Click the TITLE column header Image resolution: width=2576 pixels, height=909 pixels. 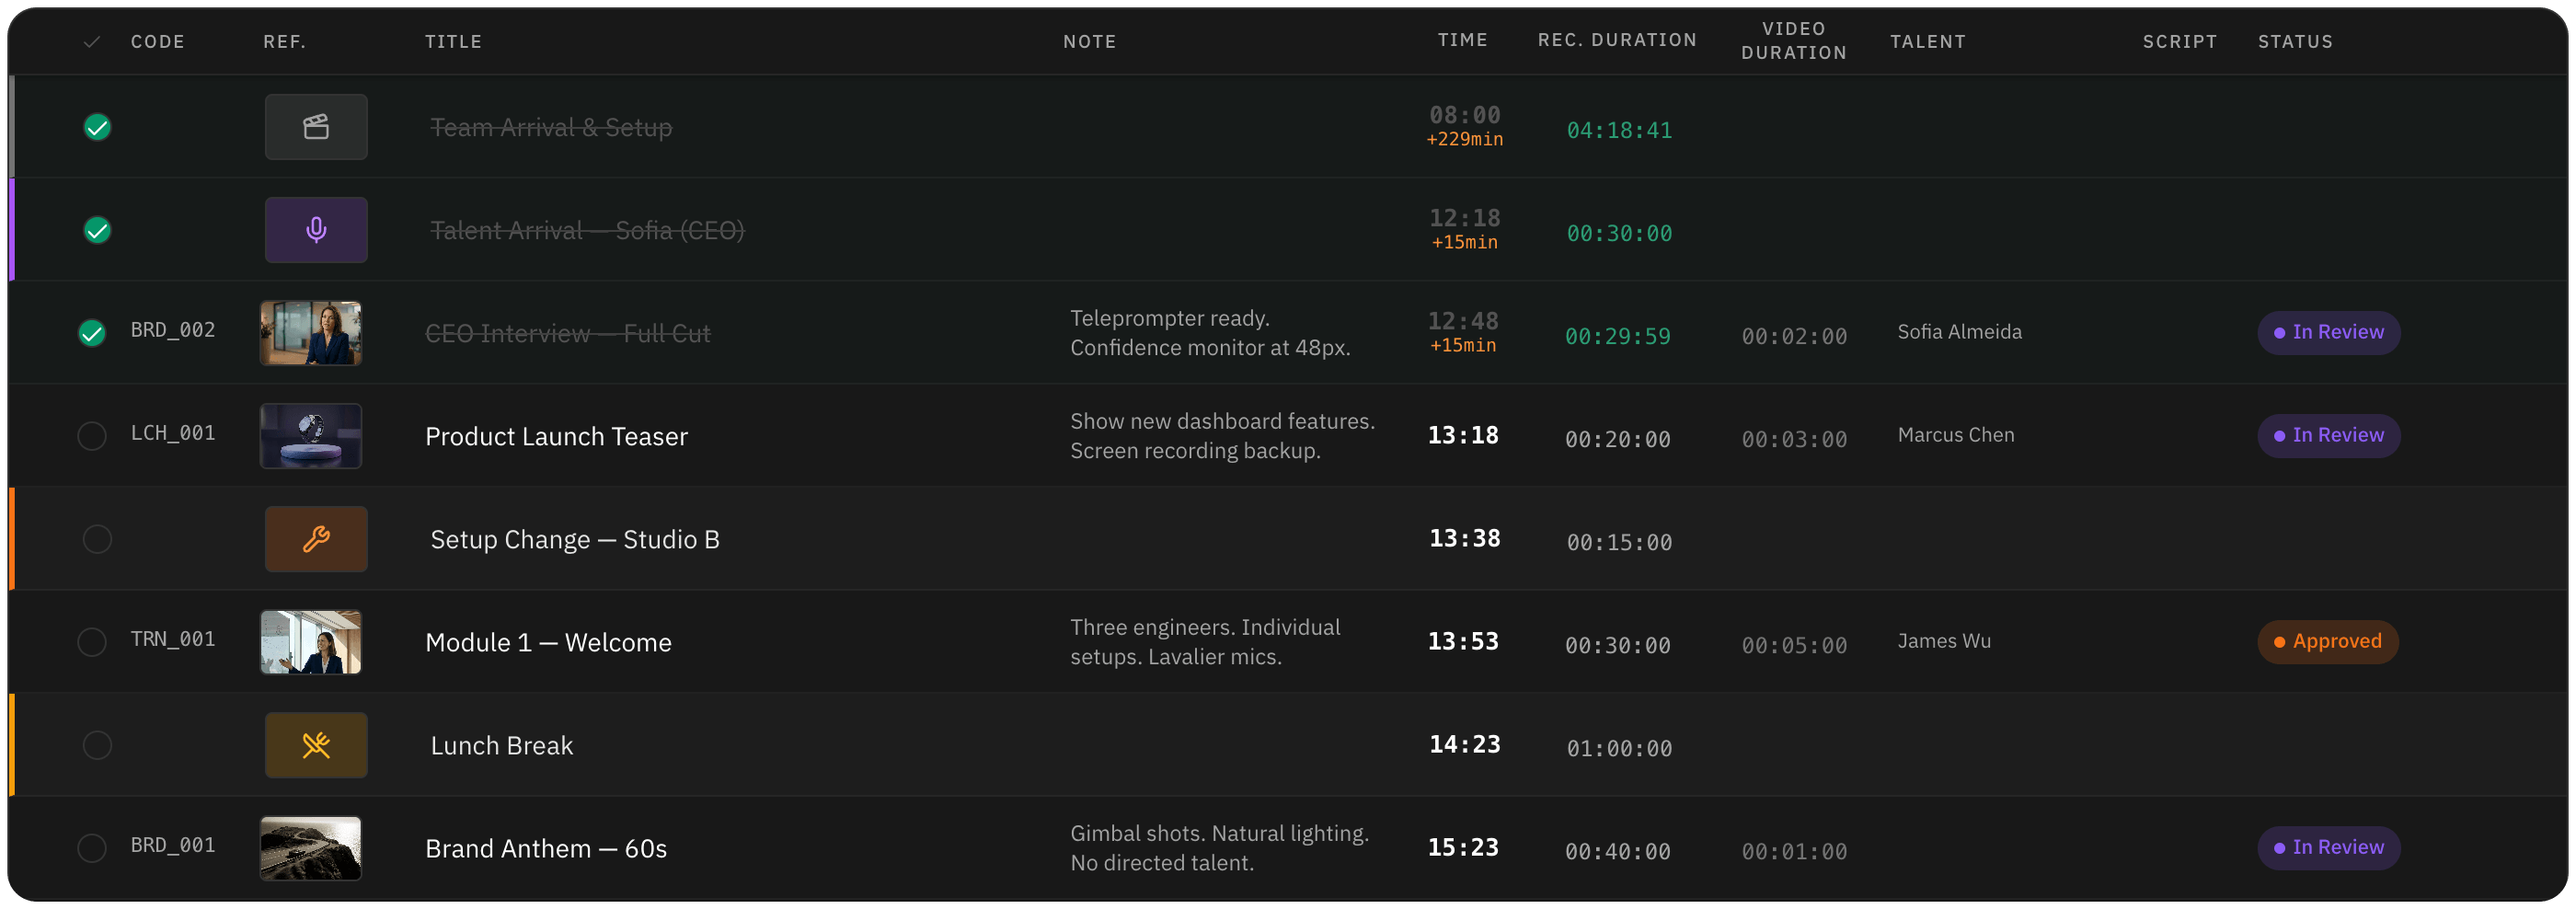pos(453,42)
